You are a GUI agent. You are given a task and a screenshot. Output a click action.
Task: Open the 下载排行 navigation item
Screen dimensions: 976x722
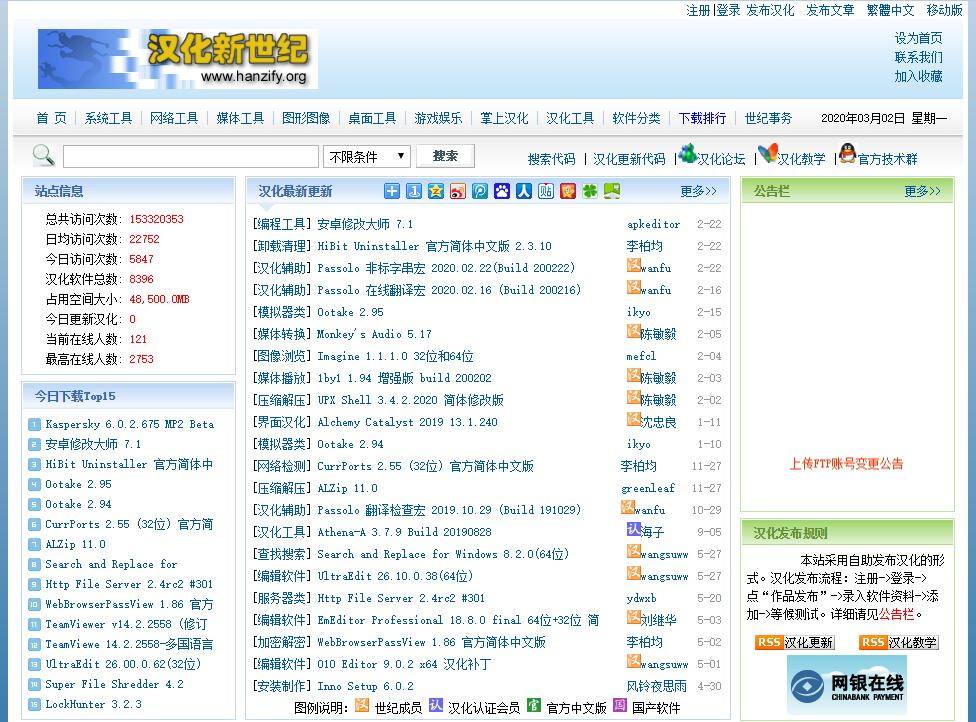click(x=702, y=118)
